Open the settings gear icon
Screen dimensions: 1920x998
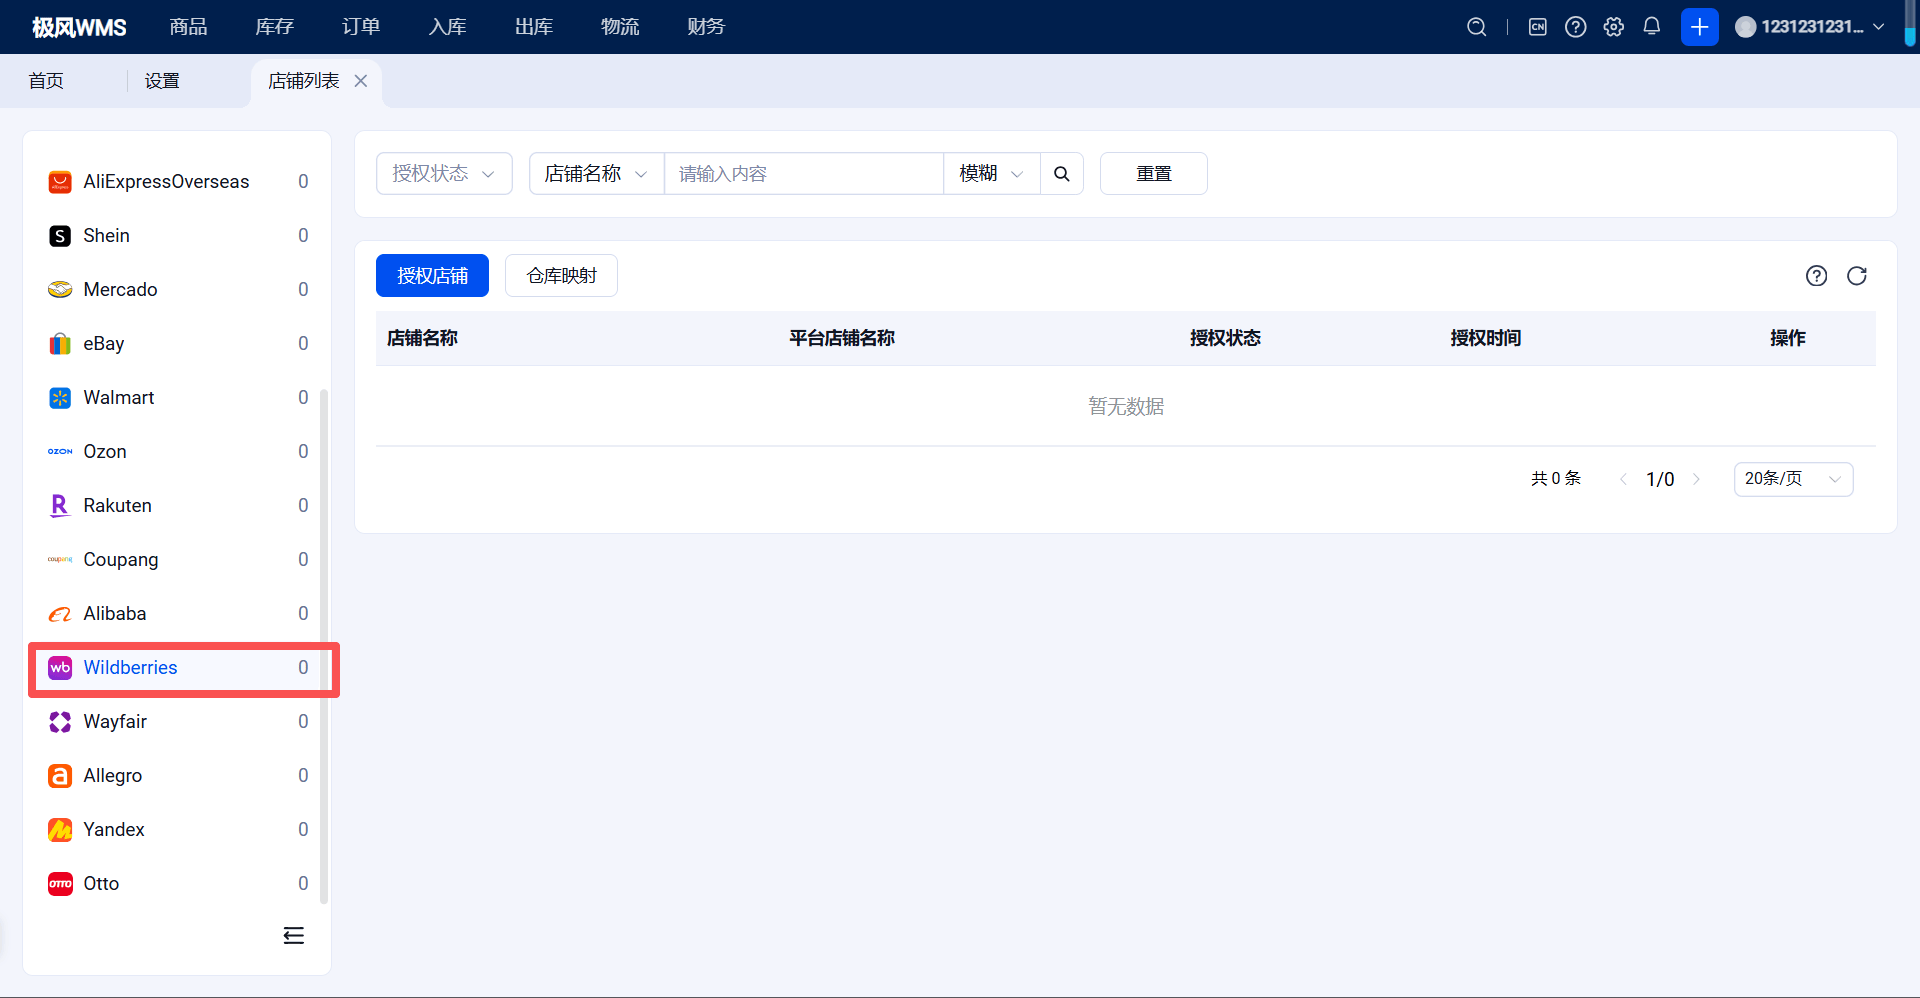(1614, 27)
